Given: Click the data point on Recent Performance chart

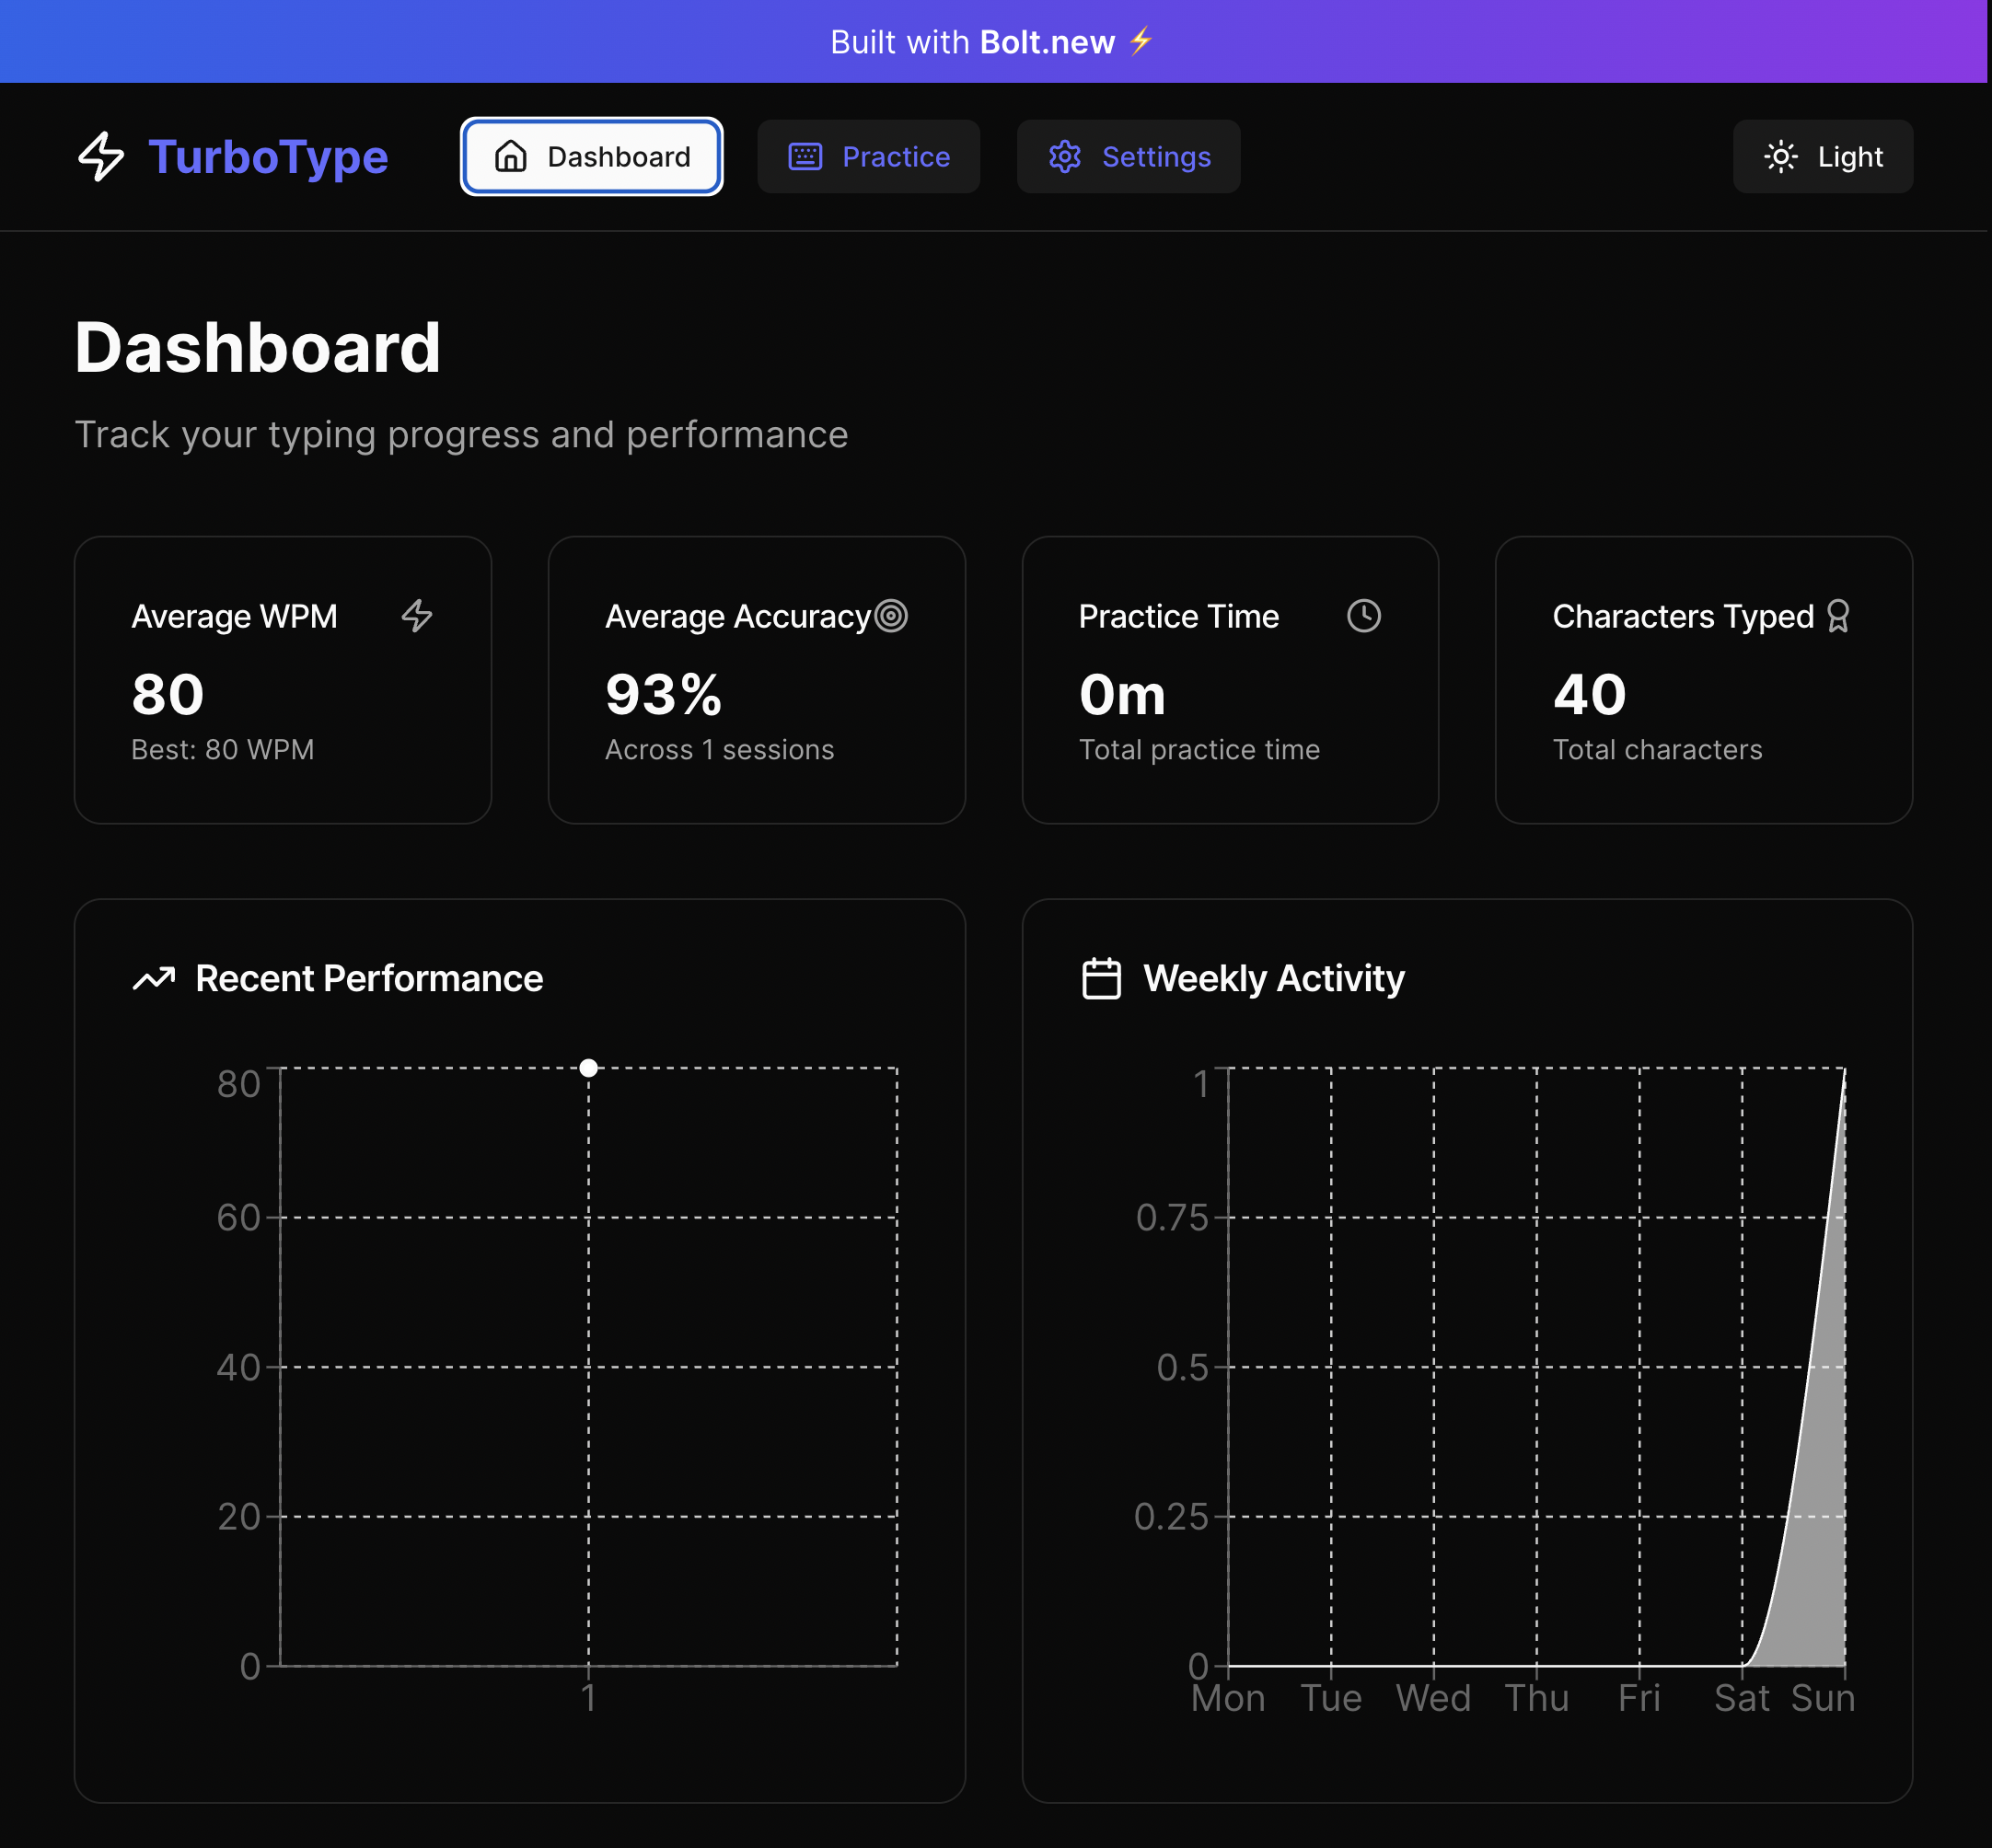Looking at the screenshot, I should (x=589, y=1068).
